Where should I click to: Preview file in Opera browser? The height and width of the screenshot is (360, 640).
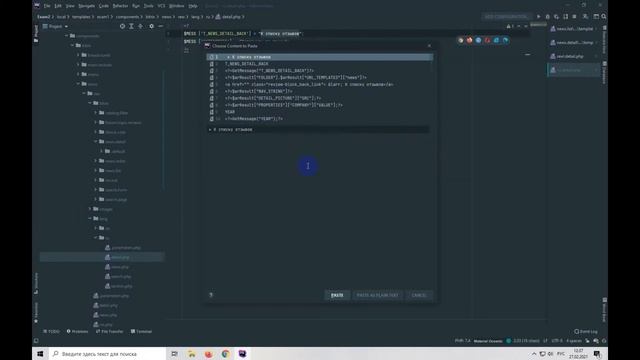point(487,40)
